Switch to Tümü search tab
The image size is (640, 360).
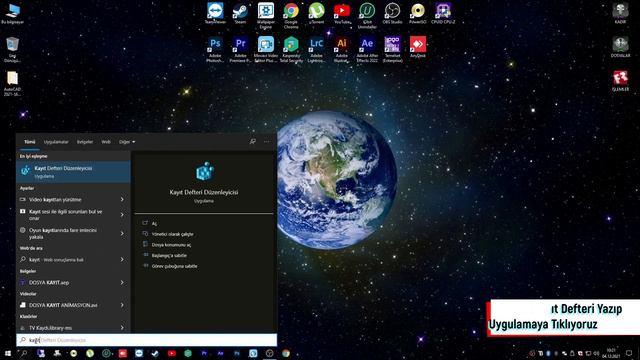pos(29,142)
